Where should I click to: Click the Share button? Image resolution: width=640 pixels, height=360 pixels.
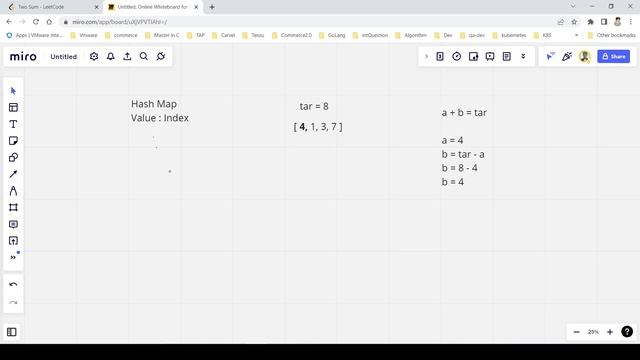click(613, 56)
